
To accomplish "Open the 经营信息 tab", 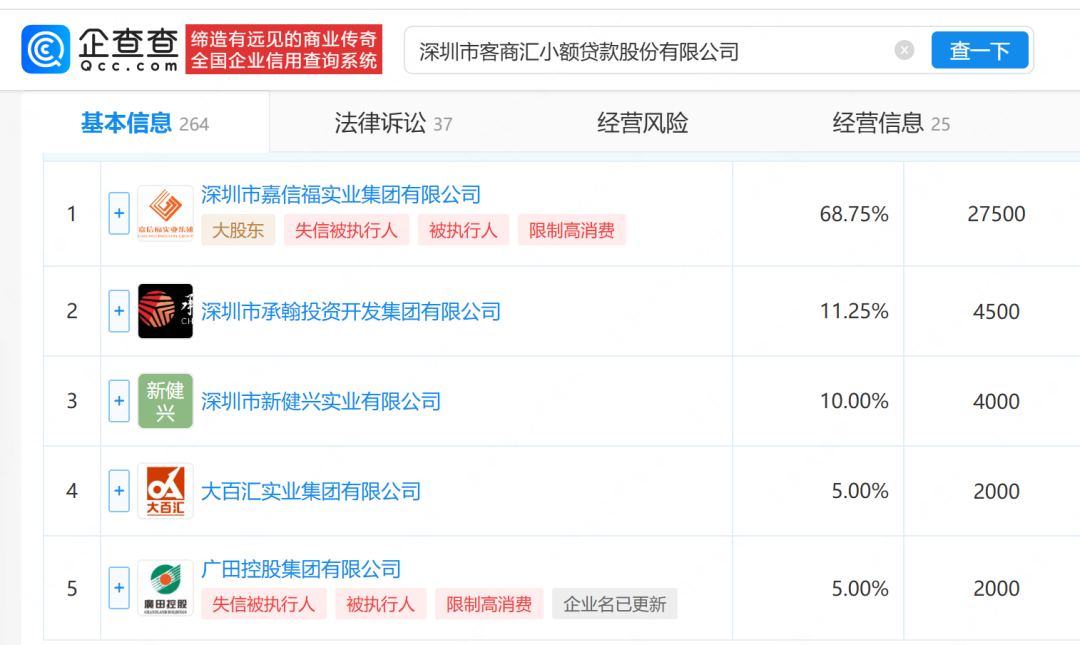I will coord(891,123).
